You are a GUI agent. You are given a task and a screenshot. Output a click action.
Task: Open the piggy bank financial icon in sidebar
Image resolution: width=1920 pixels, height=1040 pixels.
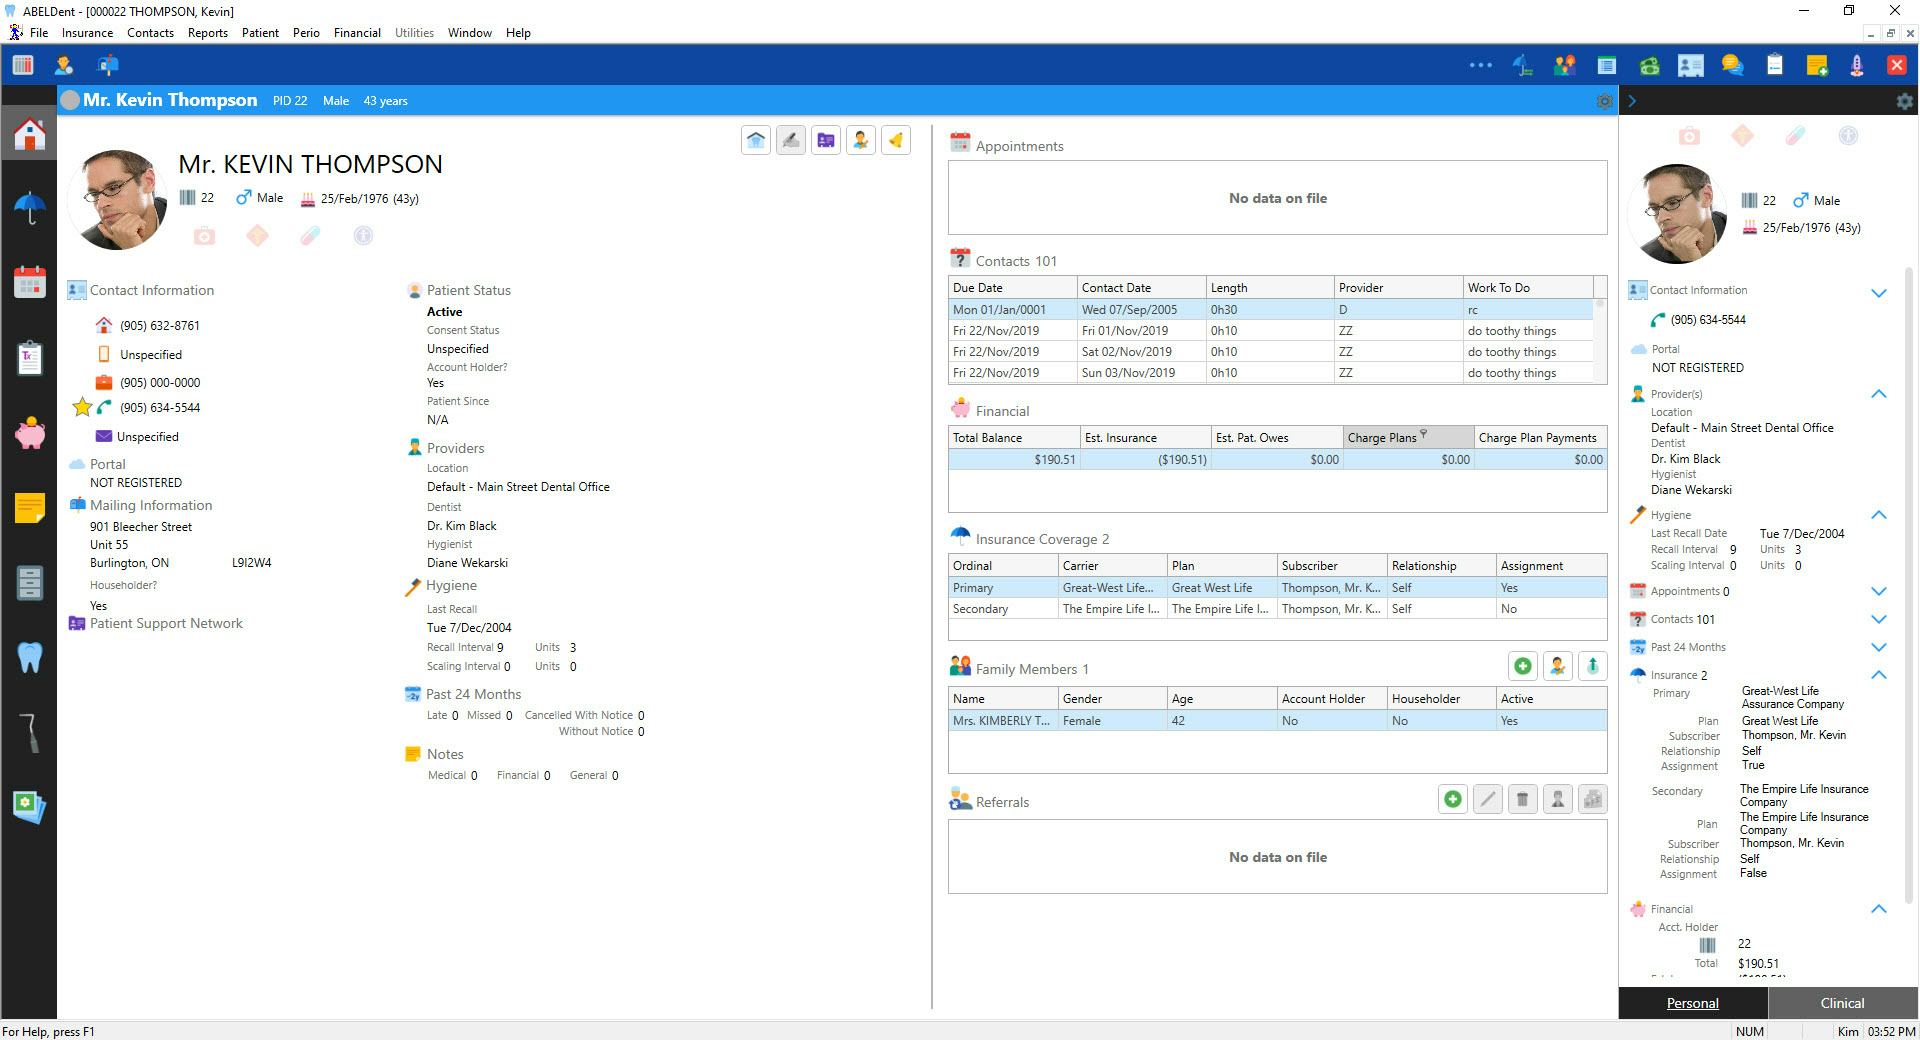(30, 432)
